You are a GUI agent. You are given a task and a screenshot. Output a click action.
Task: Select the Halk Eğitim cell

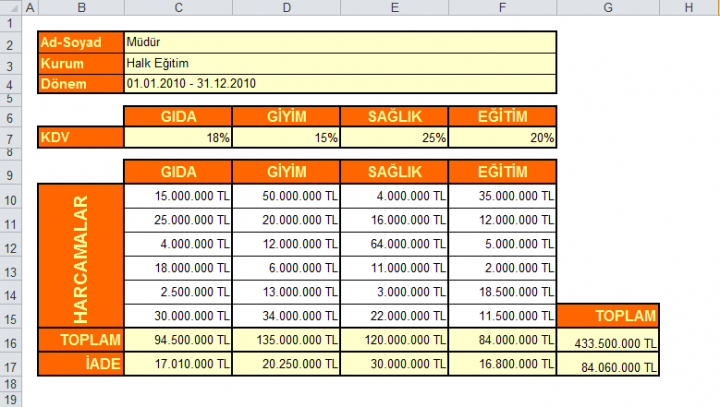click(x=339, y=63)
